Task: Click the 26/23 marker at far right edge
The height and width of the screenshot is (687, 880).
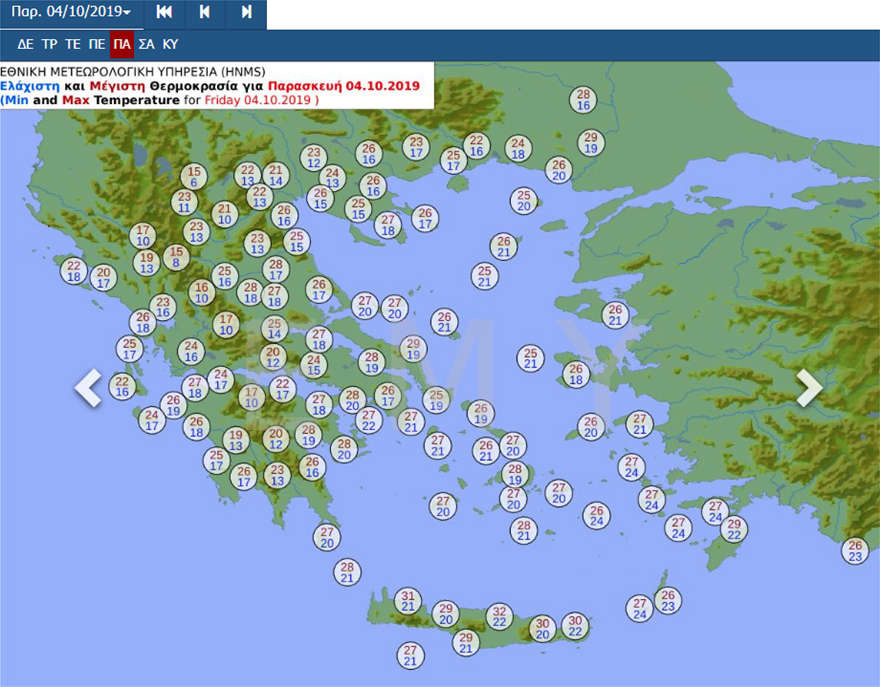Action: 855,551
